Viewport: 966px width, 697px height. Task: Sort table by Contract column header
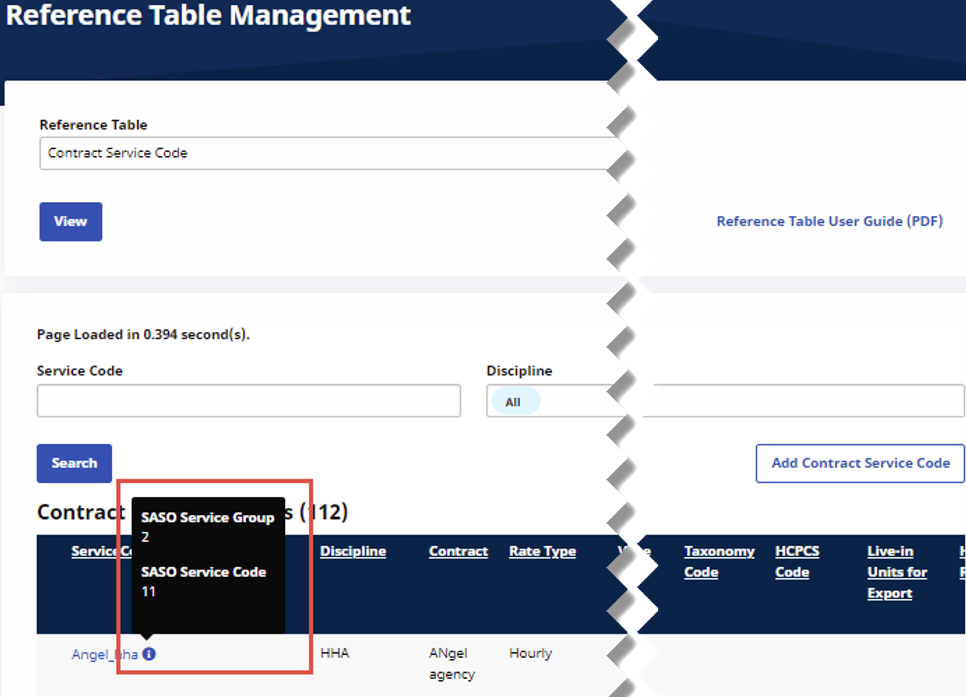458,551
